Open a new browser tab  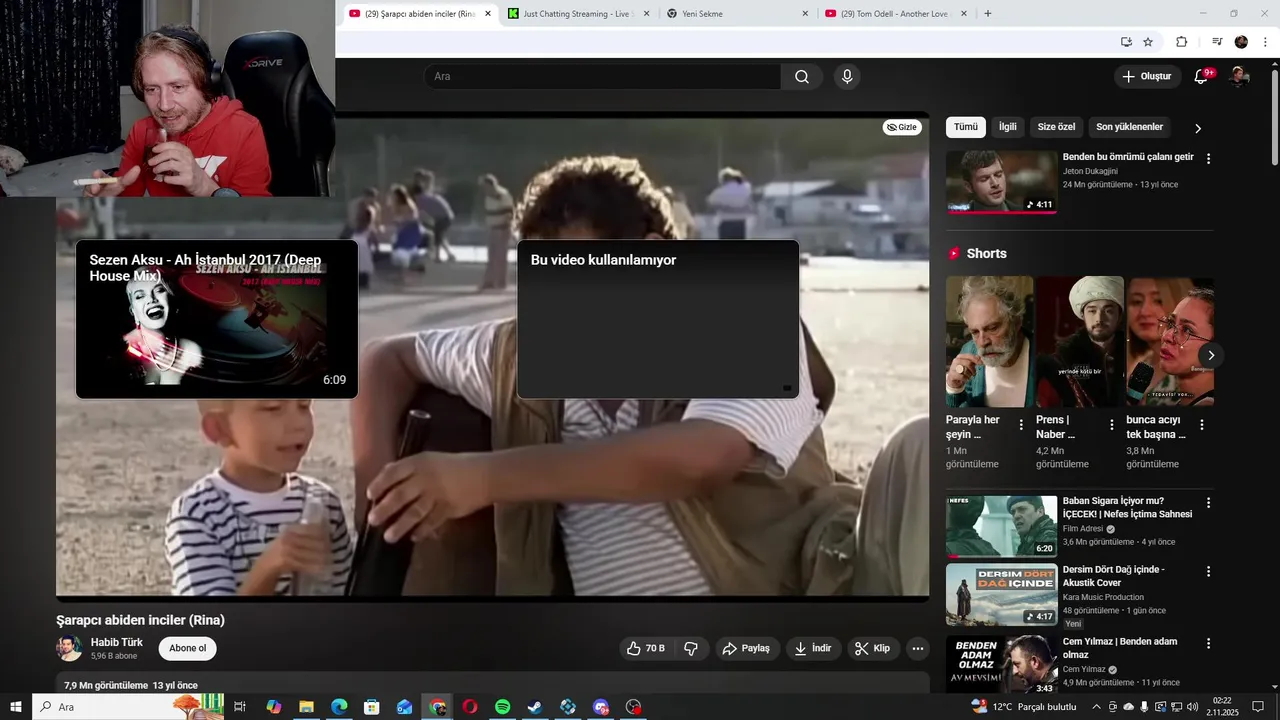pyautogui.click(x=988, y=14)
